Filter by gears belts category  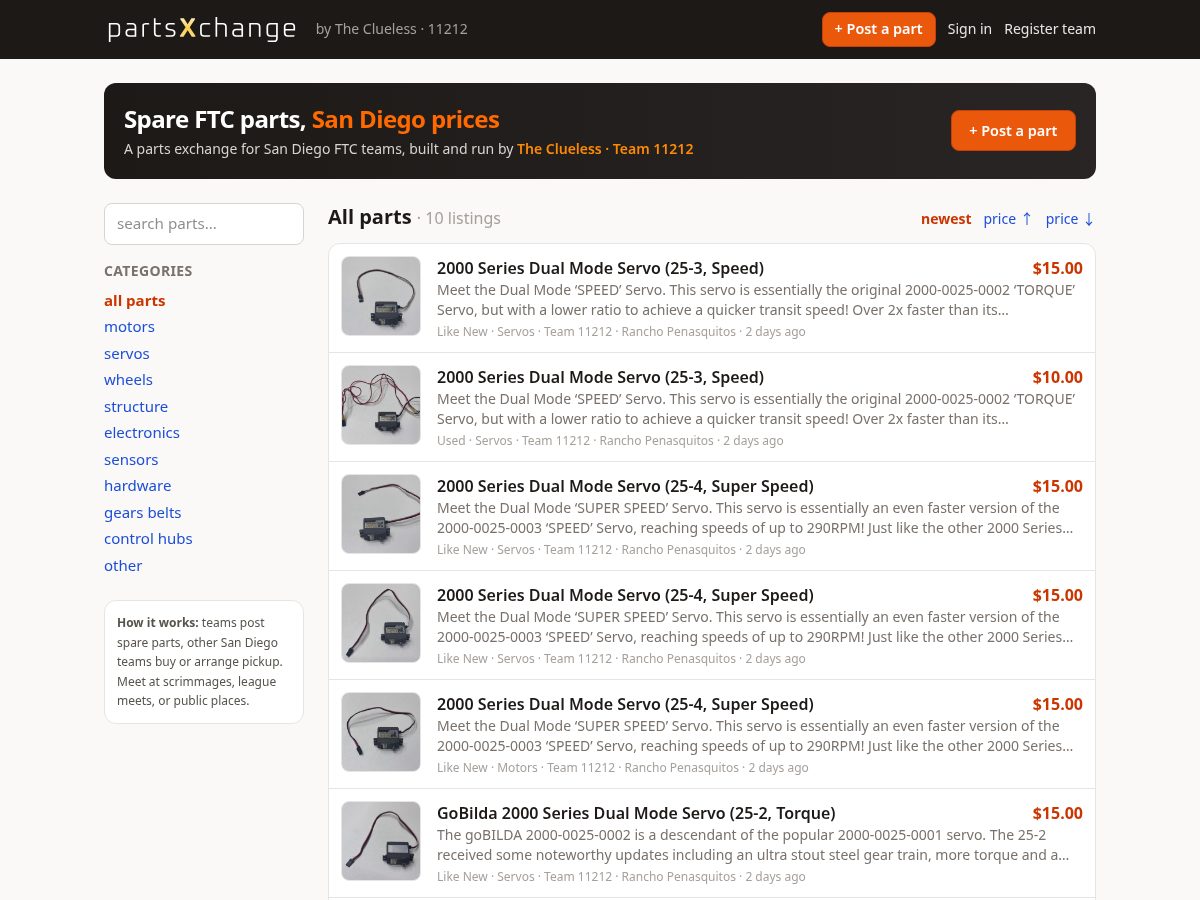click(143, 513)
